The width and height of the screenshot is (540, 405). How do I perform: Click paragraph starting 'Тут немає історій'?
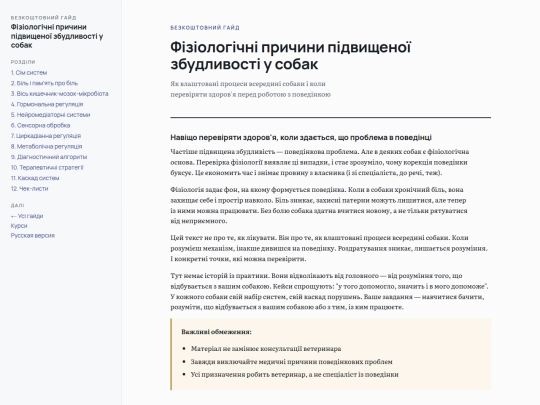pyautogui.click(x=330, y=291)
